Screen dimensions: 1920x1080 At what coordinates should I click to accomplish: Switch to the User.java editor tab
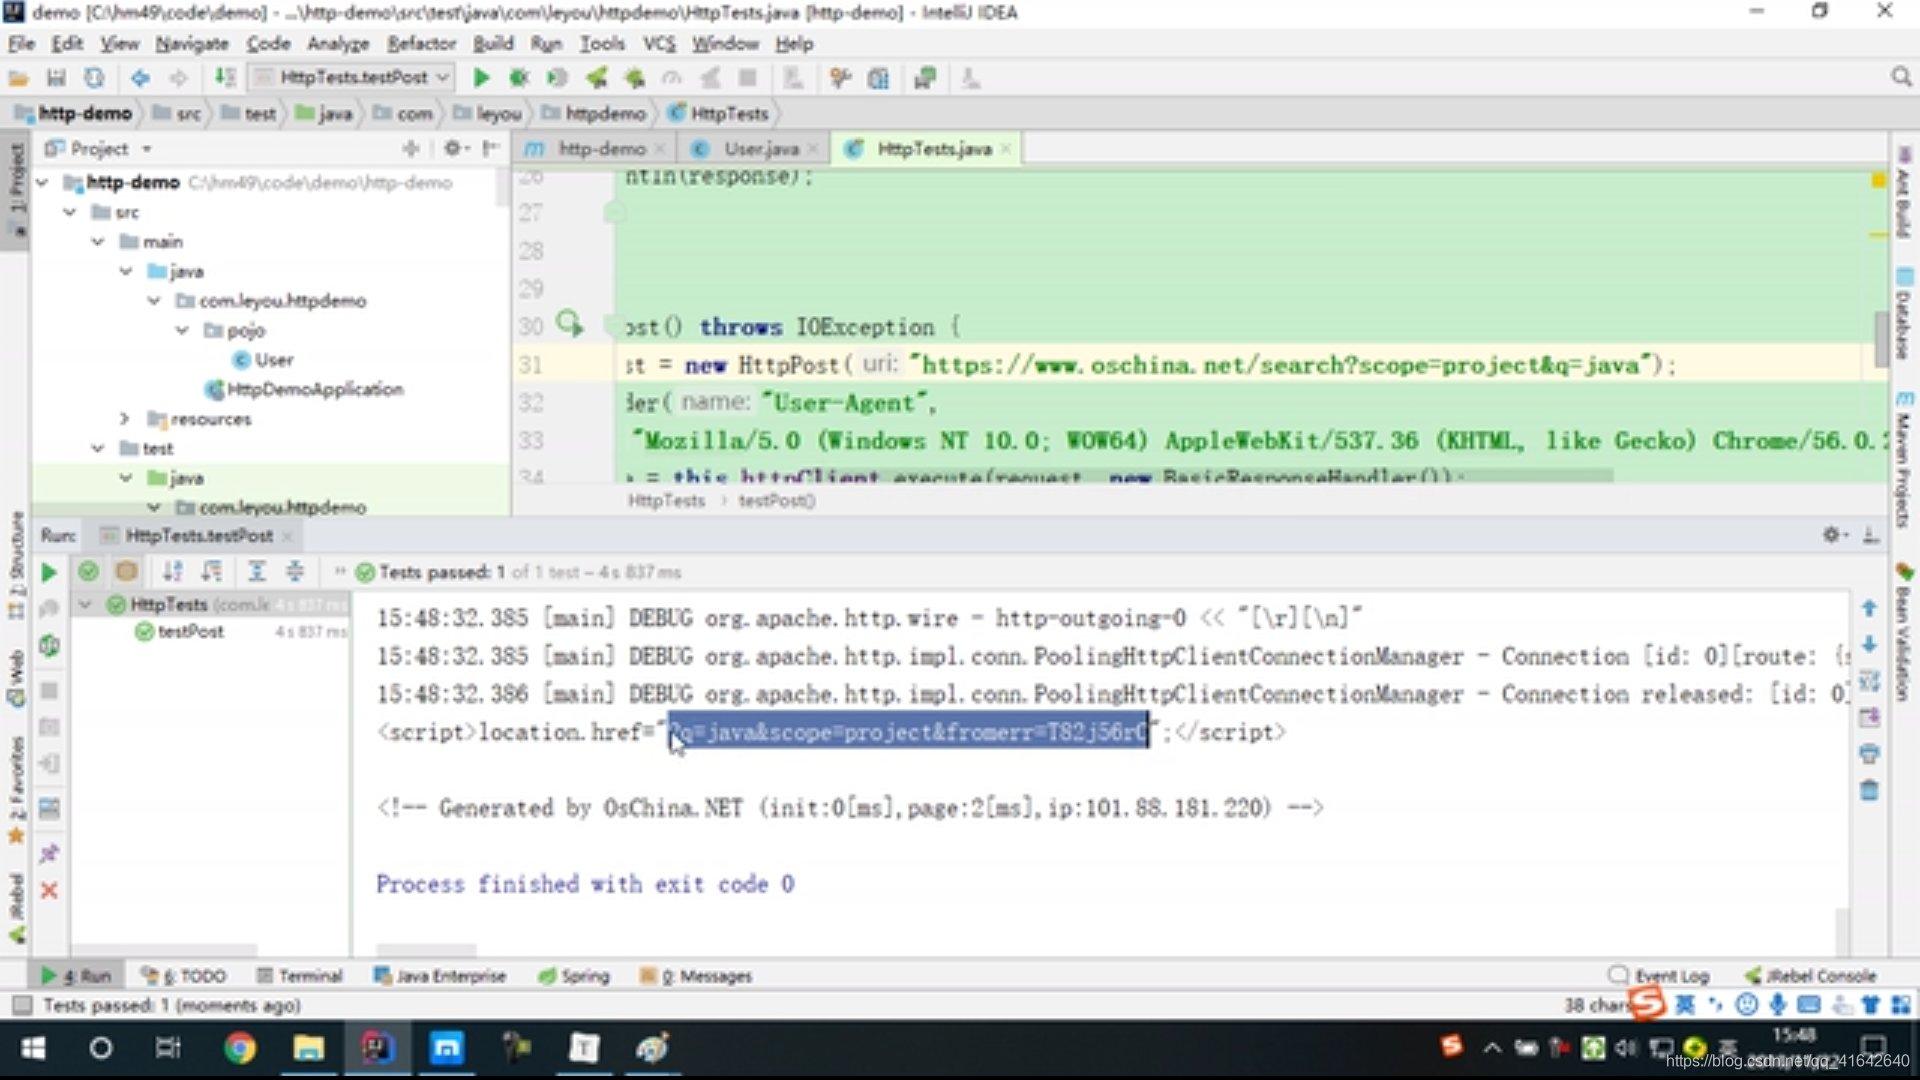click(x=756, y=148)
